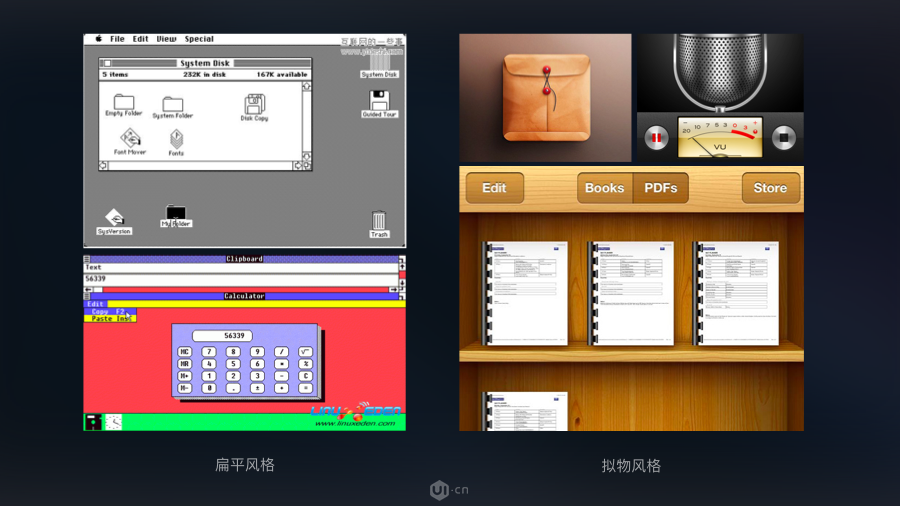The image size is (900, 506).
Task: Select the Guided Tour floppy icon
Action: (379, 104)
